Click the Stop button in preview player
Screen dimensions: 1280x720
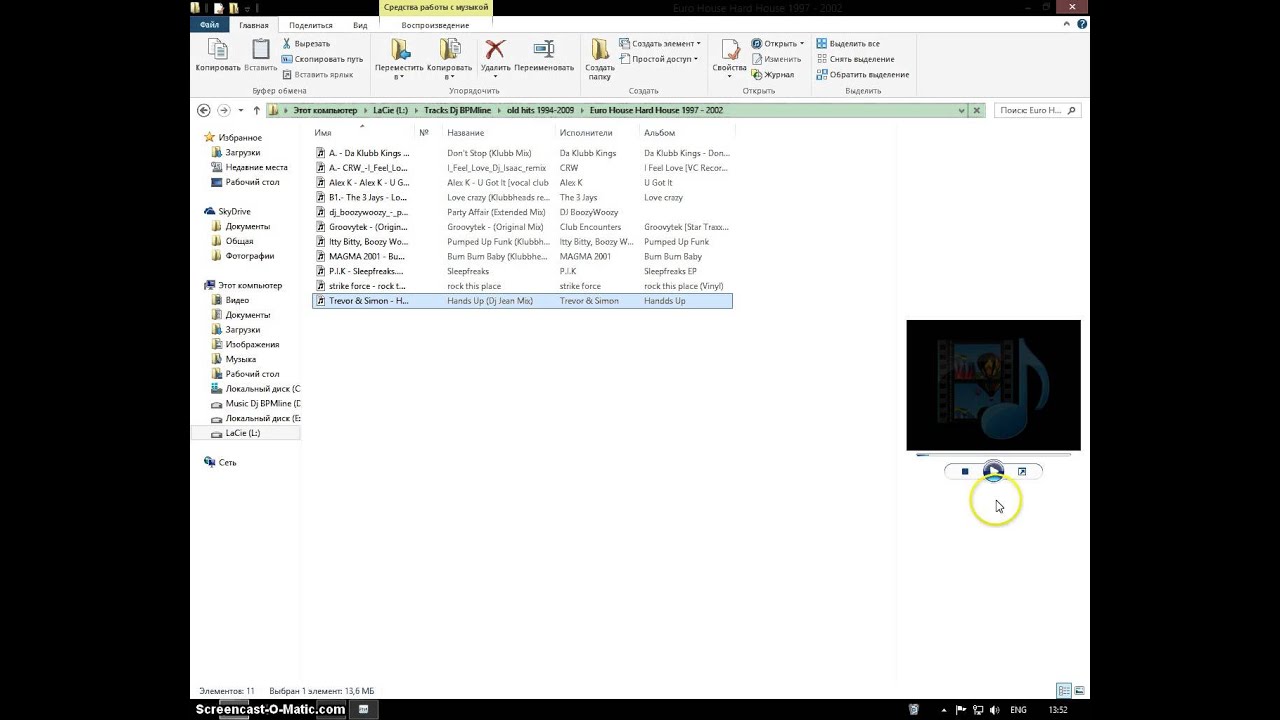(x=965, y=472)
